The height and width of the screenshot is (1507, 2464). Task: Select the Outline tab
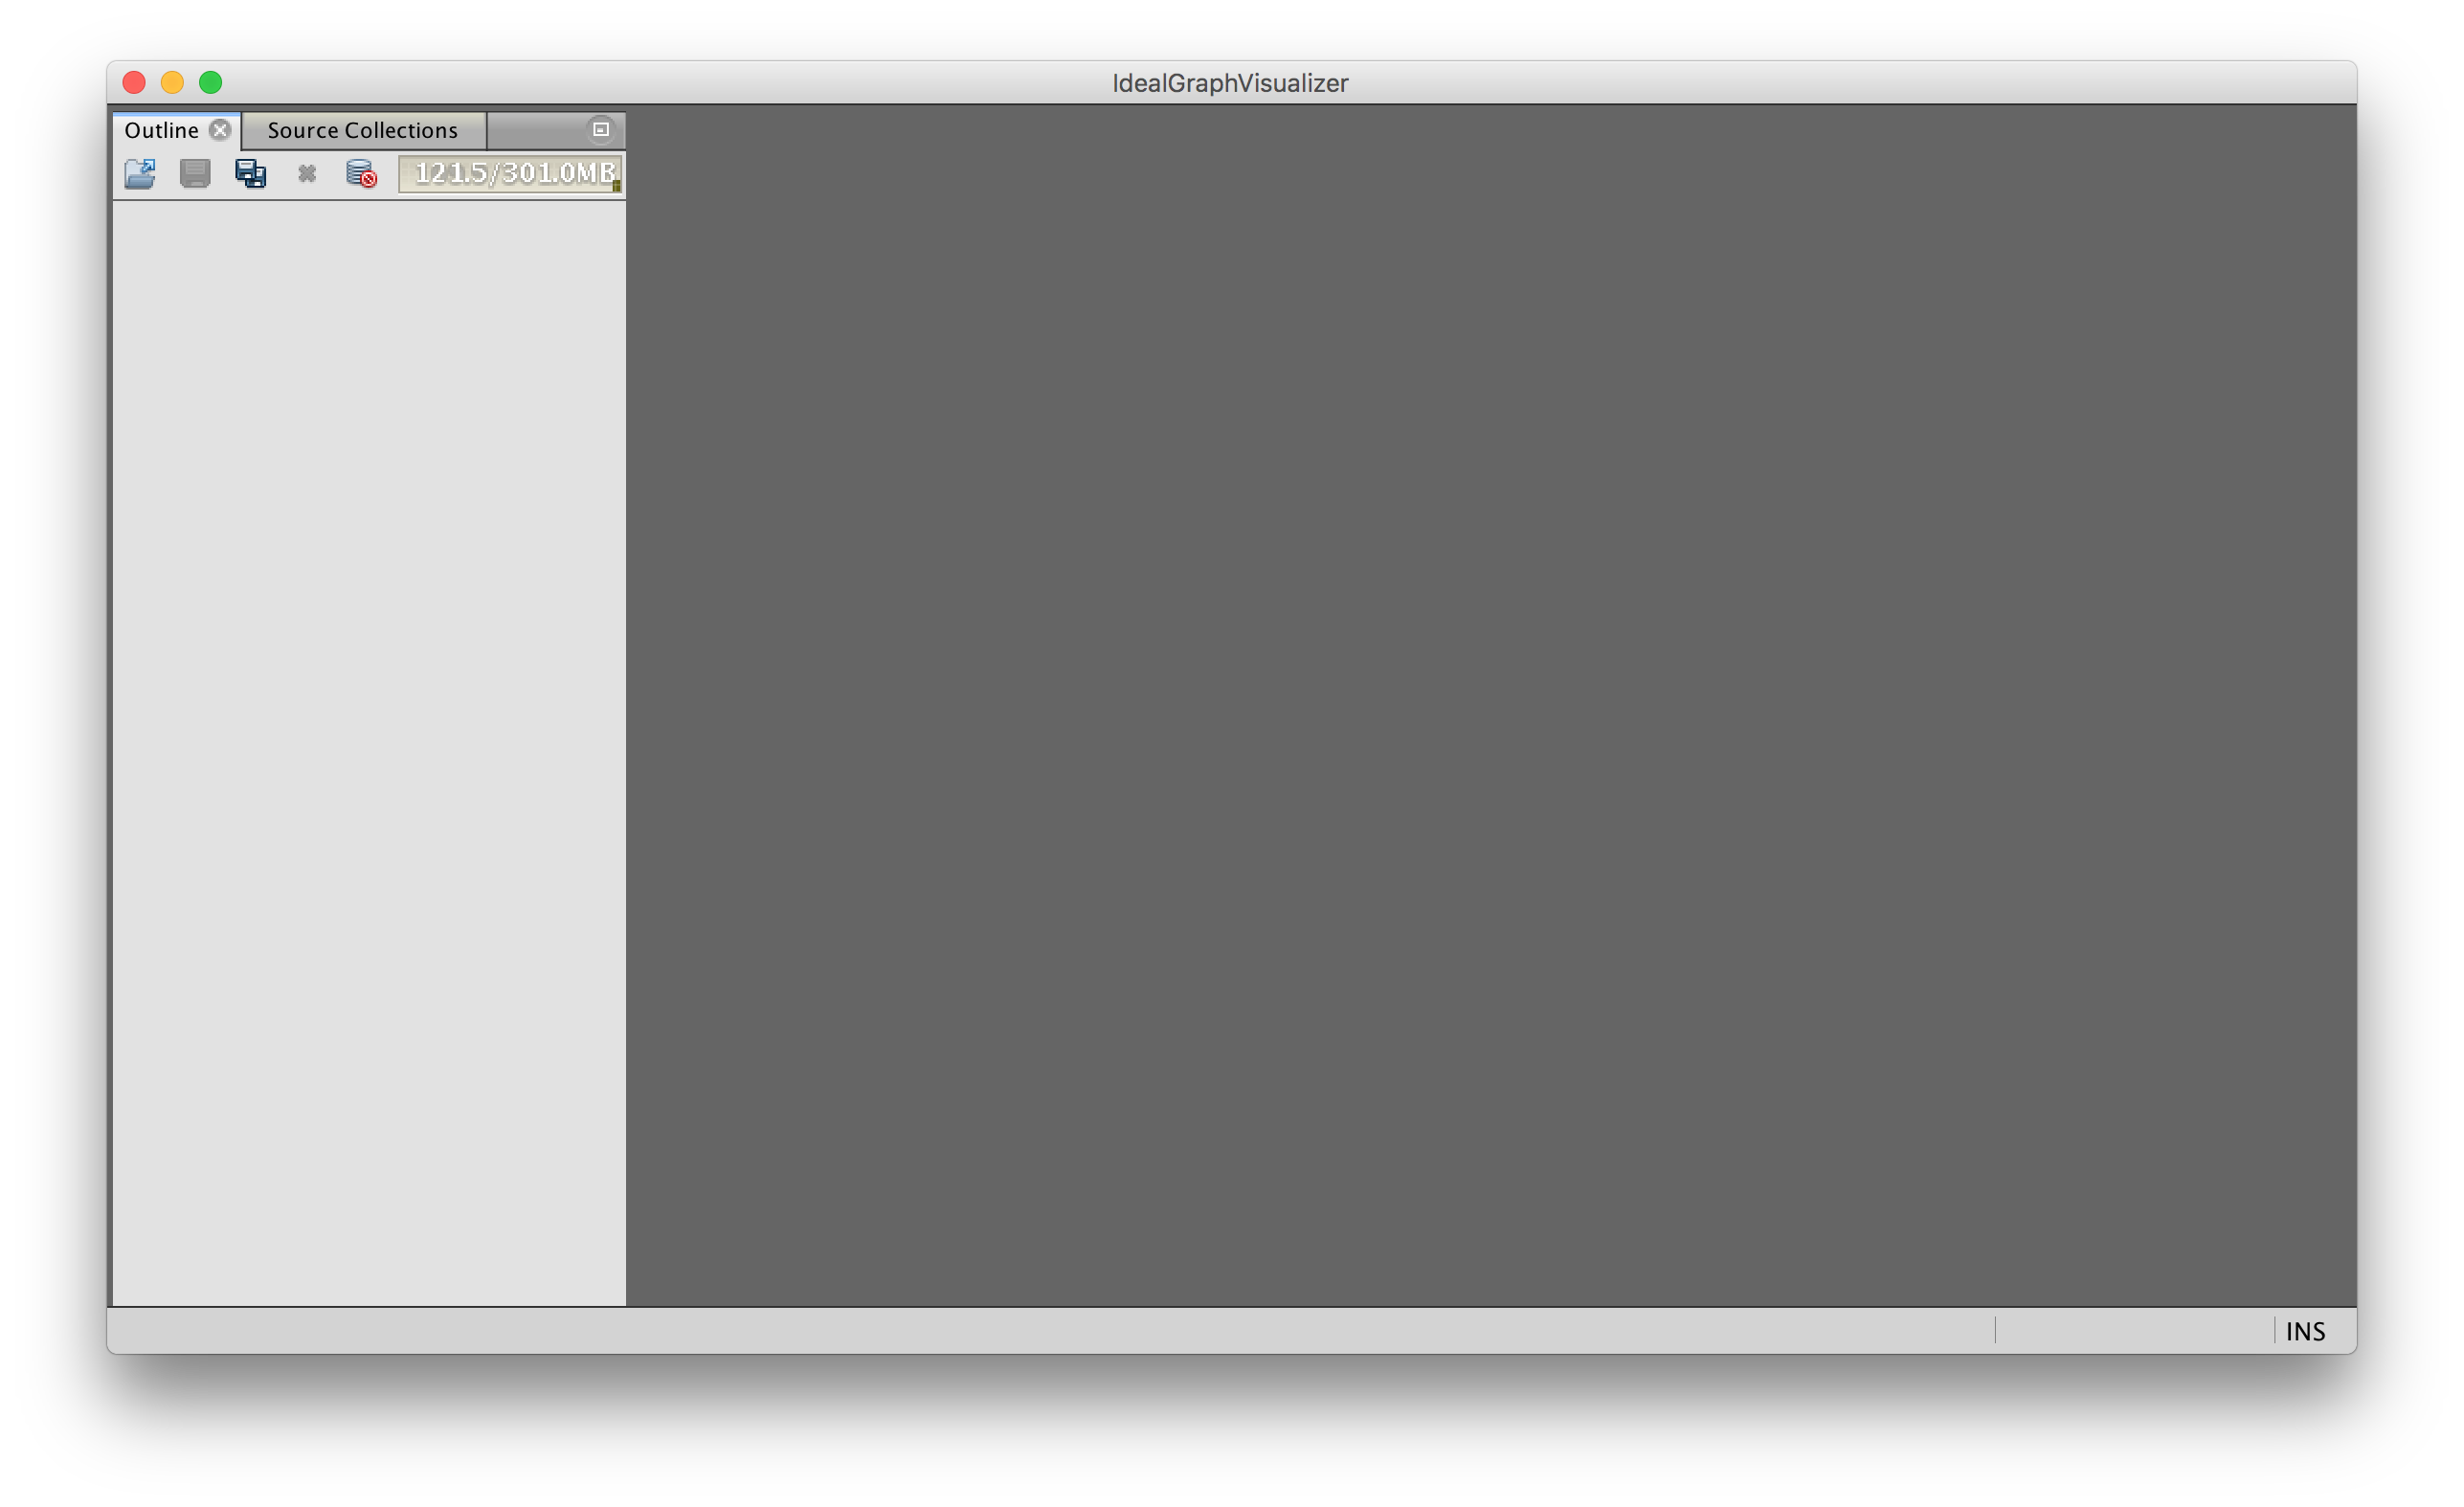(166, 128)
